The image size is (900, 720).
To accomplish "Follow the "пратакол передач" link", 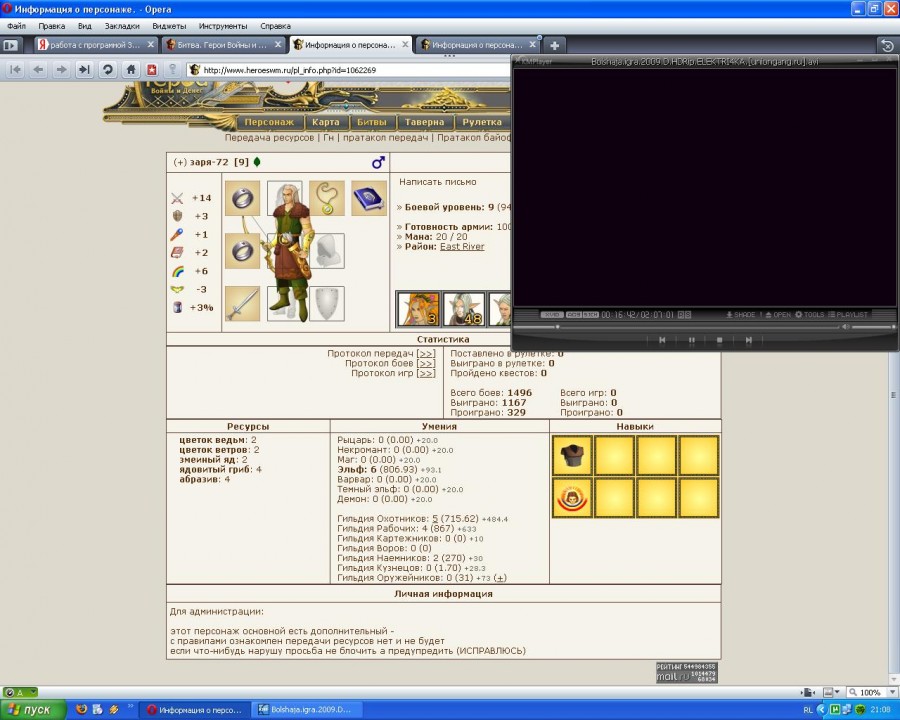I will pyautogui.click(x=385, y=138).
